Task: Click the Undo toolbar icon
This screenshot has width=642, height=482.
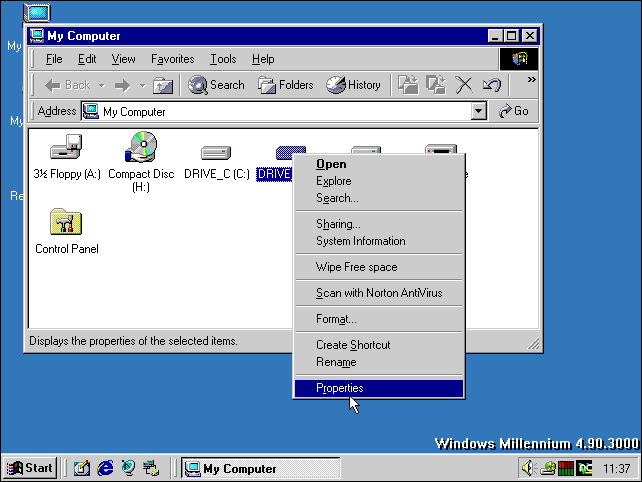Action: (x=492, y=85)
